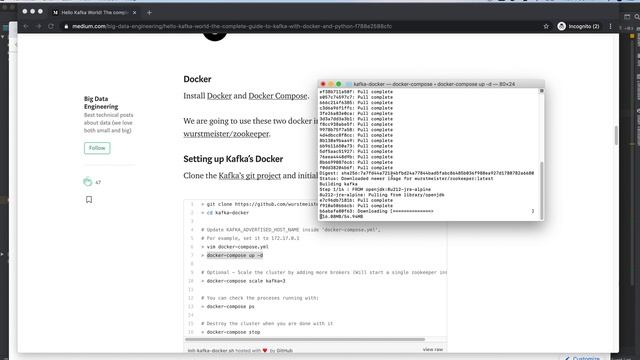This screenshot has width=640, height=360.
Task: Click the terminal folder proxy icon
Action: point(349,84)
